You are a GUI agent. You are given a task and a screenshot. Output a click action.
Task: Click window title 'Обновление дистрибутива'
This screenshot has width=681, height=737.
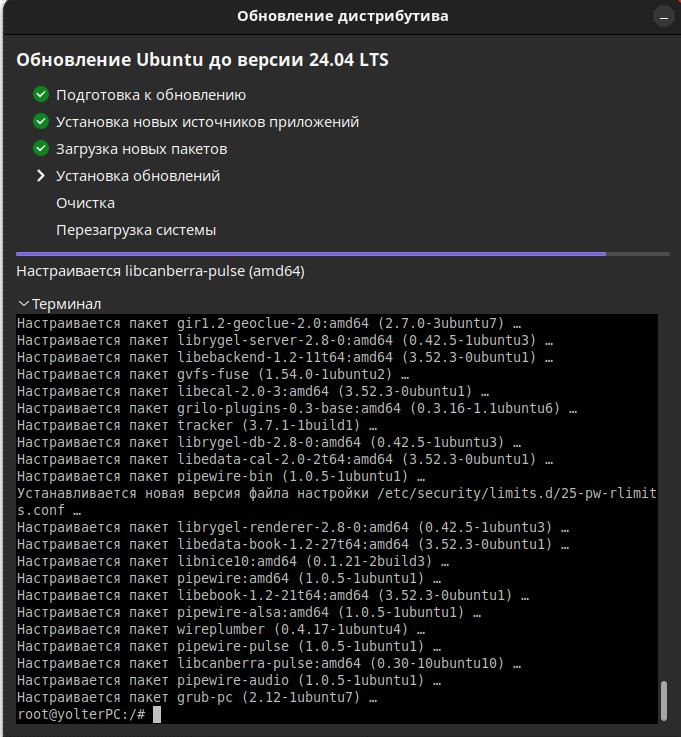pos(343,16)
